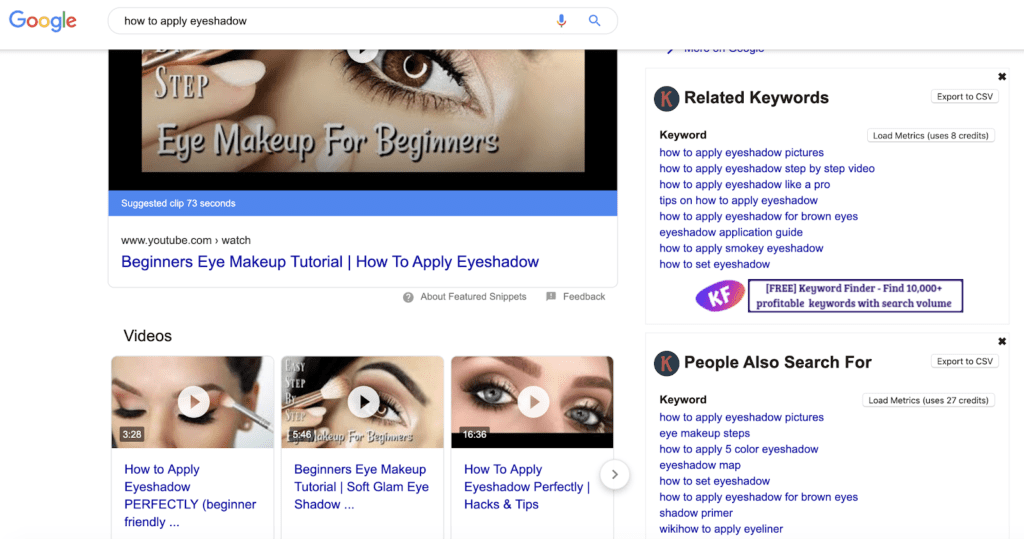Play the 3:28 video thumbnail
This screenshot has width=1024, height=539.
coord(193,402)
